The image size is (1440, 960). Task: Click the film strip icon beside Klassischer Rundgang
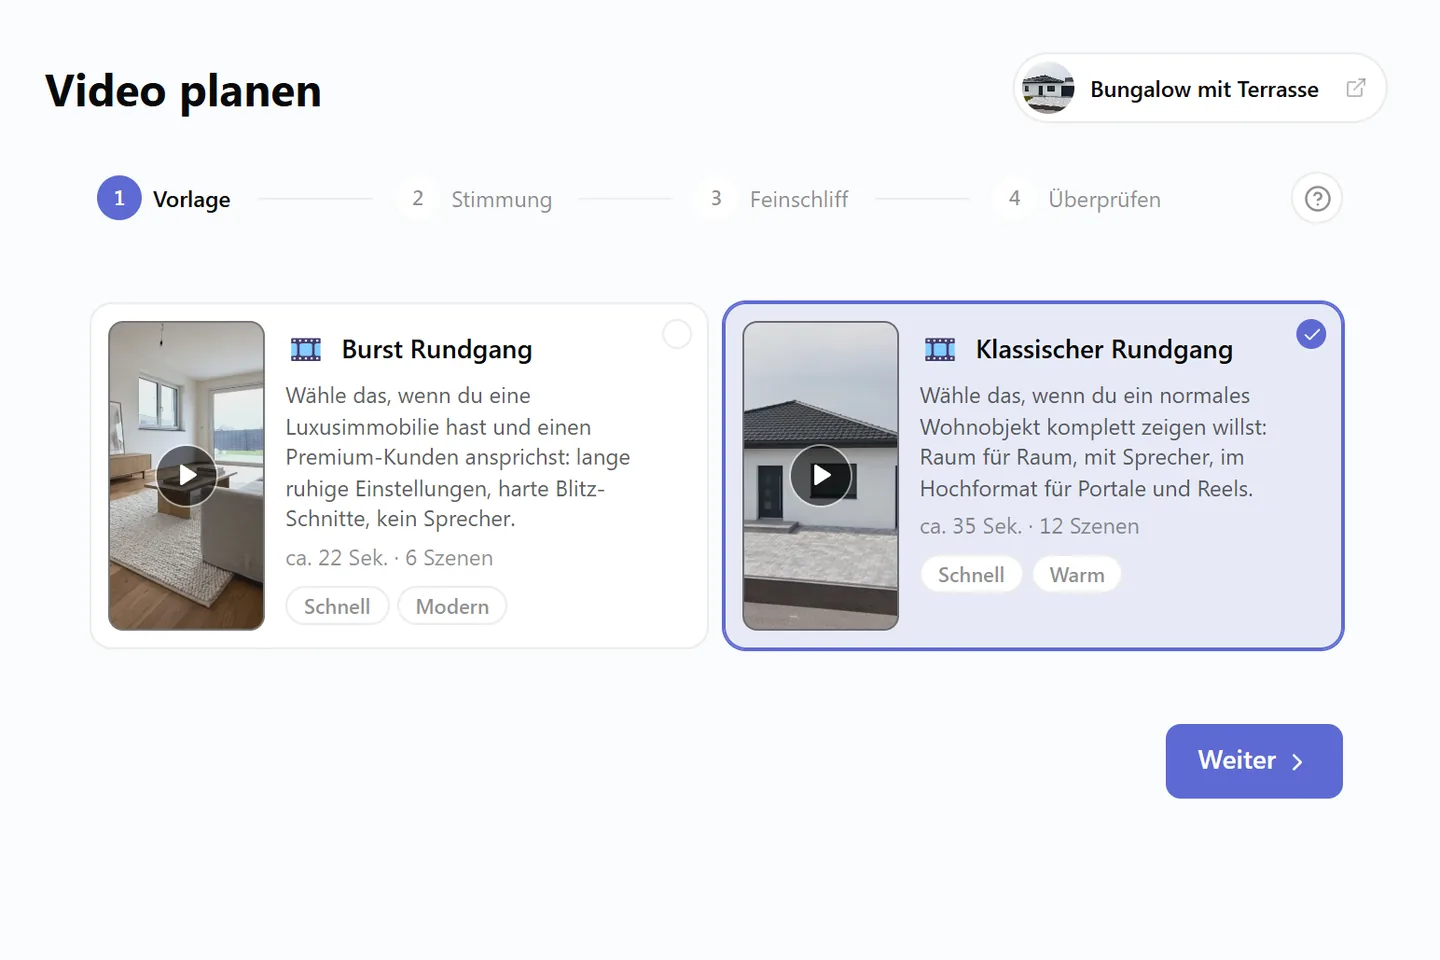[x=940, y=349]
